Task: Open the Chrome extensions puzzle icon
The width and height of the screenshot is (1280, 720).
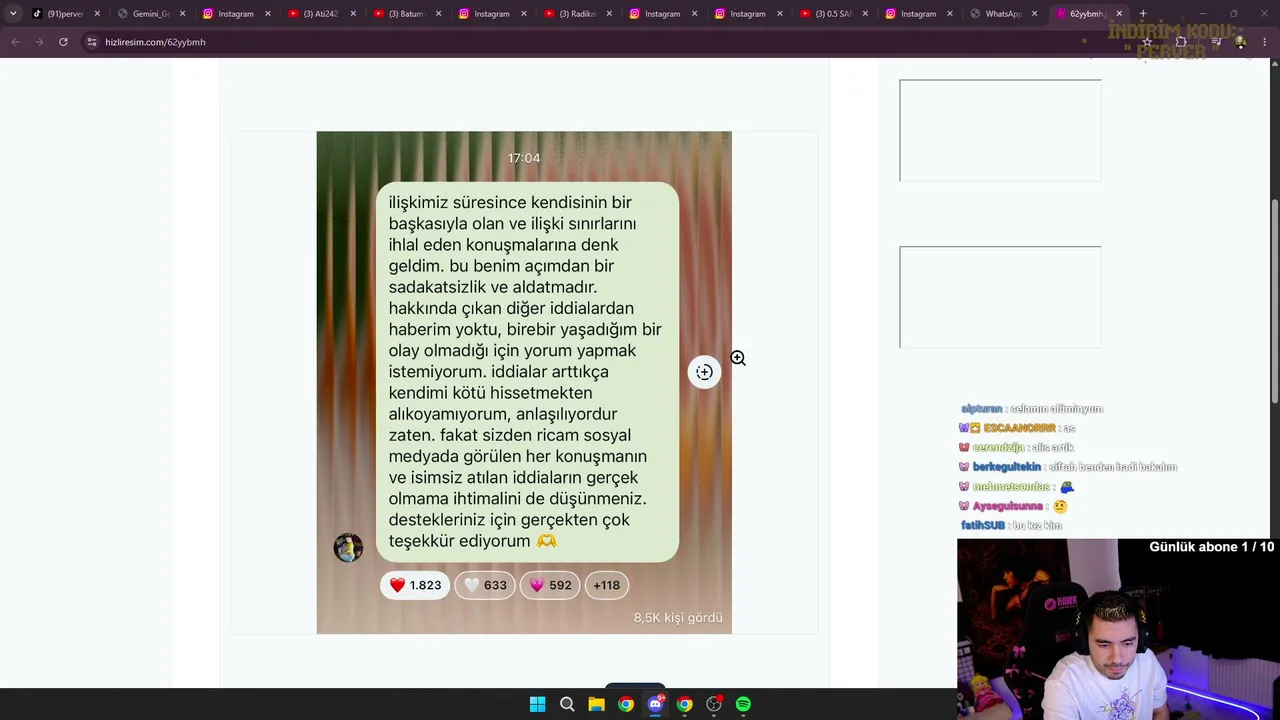Action: pos(1181,42)
